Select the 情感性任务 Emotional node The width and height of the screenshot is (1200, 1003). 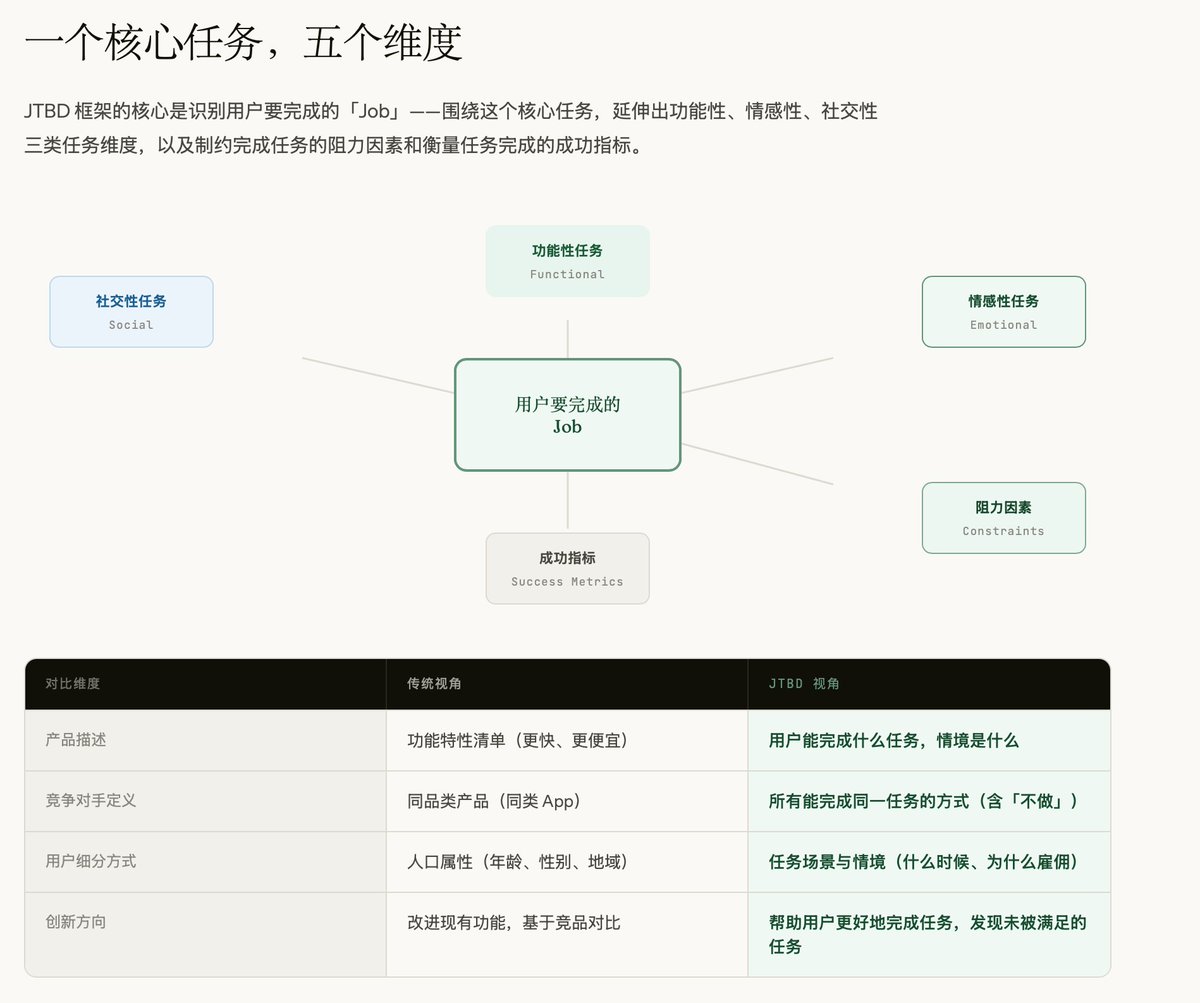pyautogui.click(x=1003, y=311)
